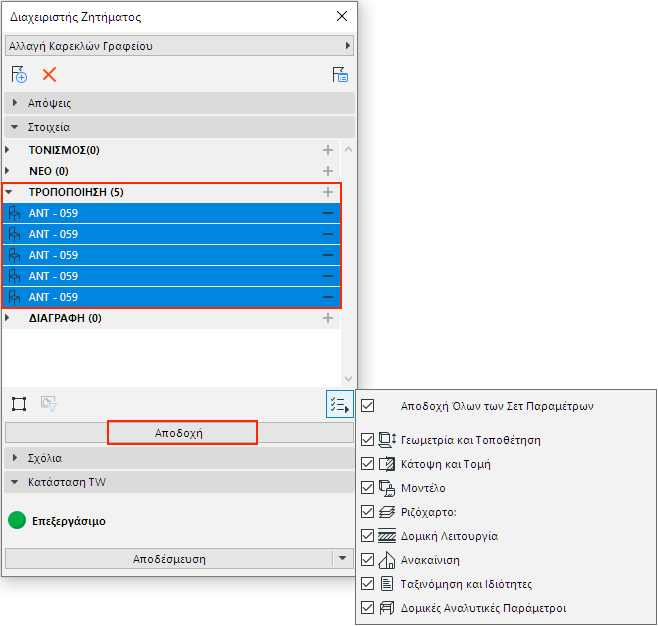Choose menu entry Ταξινόμηση και Ιδιότητες
658x626 pixels.
click(x=466, y=584)
